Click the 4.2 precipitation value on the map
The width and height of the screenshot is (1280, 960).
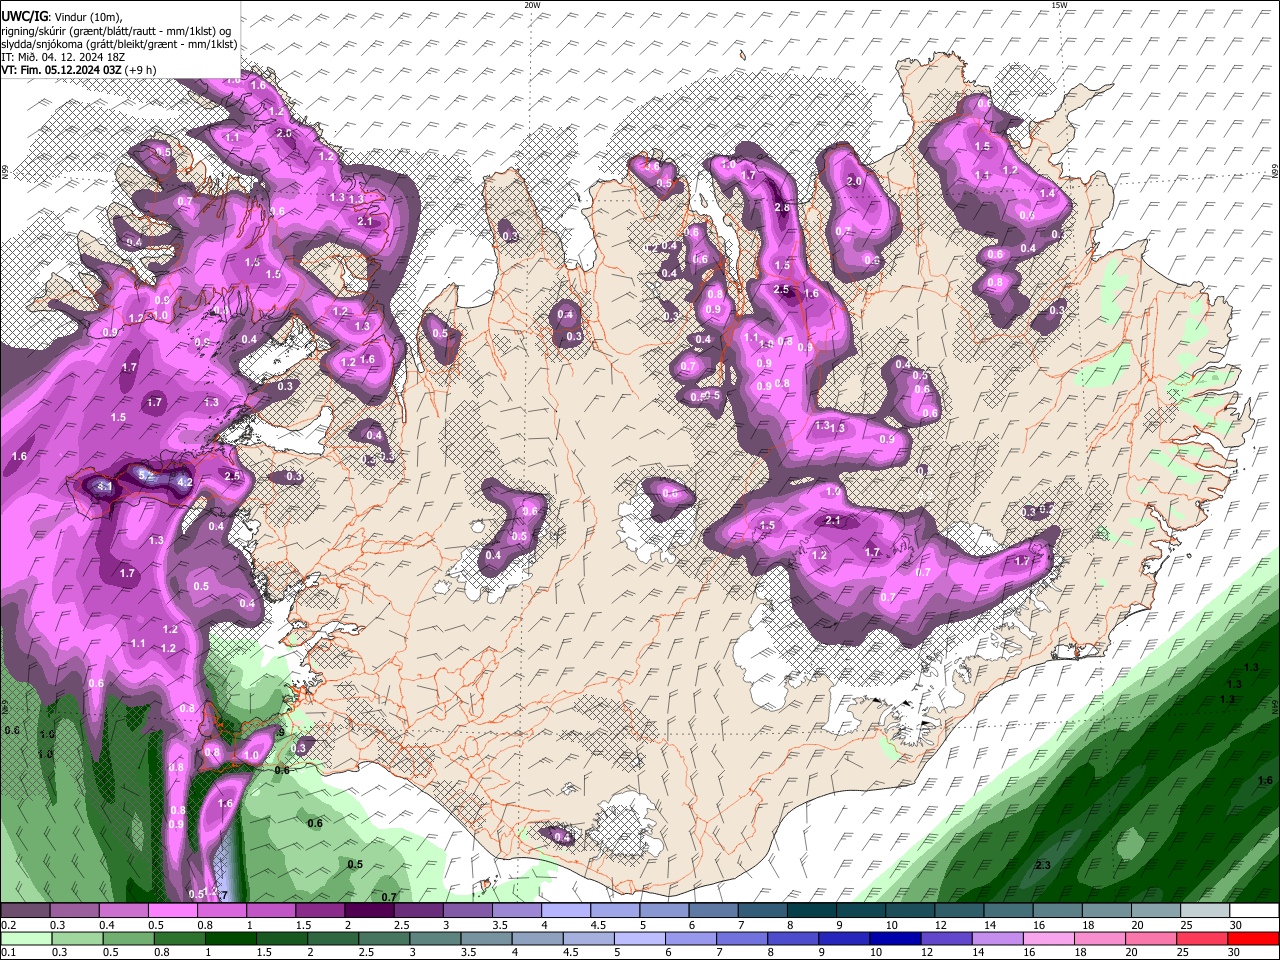pyautogui.click(x=184, y=482)
